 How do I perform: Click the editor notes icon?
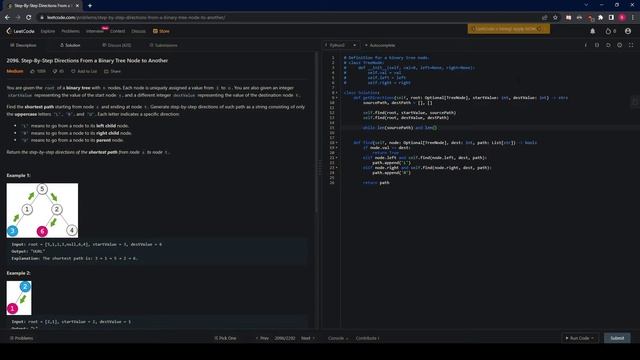point(597,45)
